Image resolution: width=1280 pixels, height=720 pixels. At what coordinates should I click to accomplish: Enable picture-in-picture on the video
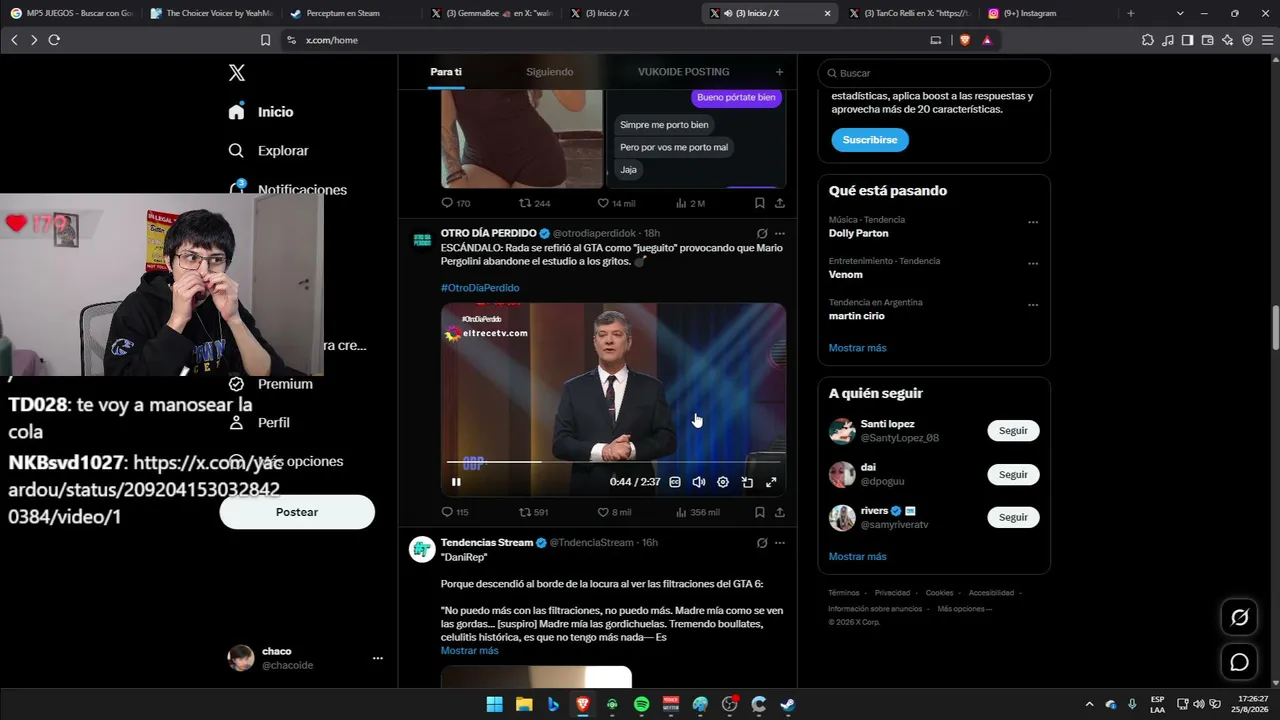coord(747,482)
